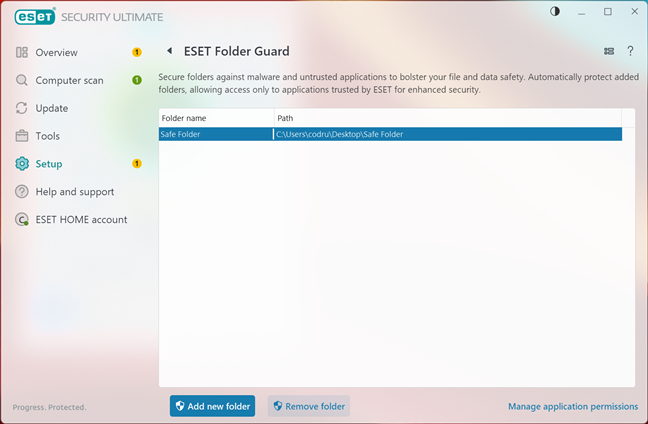The width and height of the screenshot is (648, 424).
Task: Open Help and support
Action: point(75,192)
